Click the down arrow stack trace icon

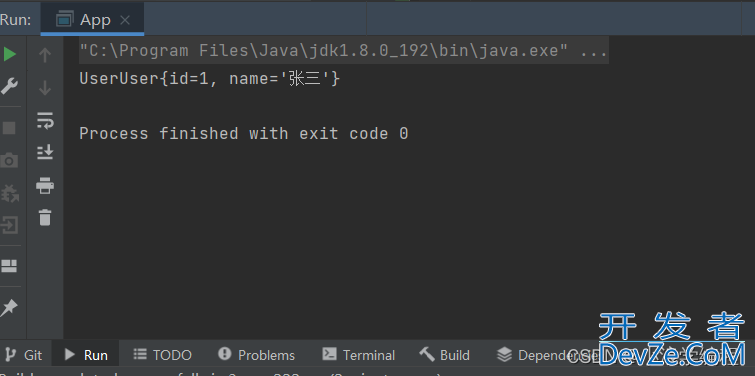[x=45, y=88]
